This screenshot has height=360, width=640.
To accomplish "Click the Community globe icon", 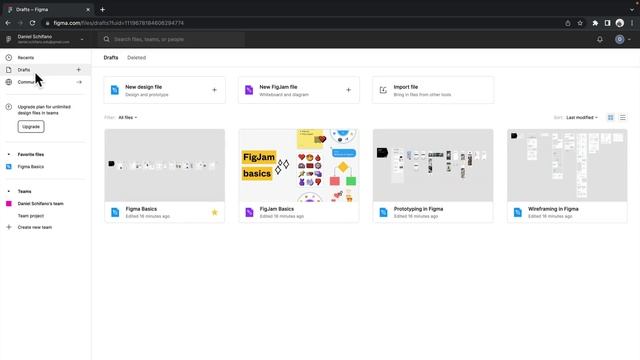I will click(9, 82).
